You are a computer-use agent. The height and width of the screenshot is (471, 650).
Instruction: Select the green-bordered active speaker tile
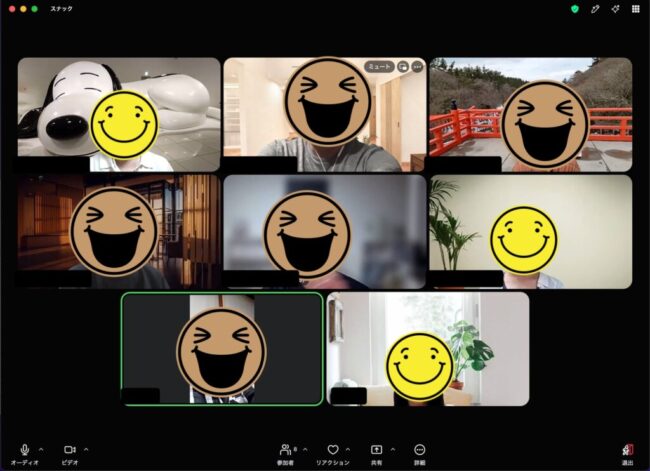click(x=222, y=349)
